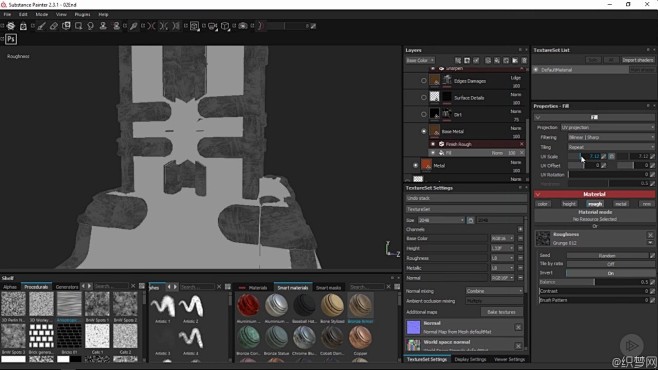Click the Undo stack button

click(x=466, y=198)
